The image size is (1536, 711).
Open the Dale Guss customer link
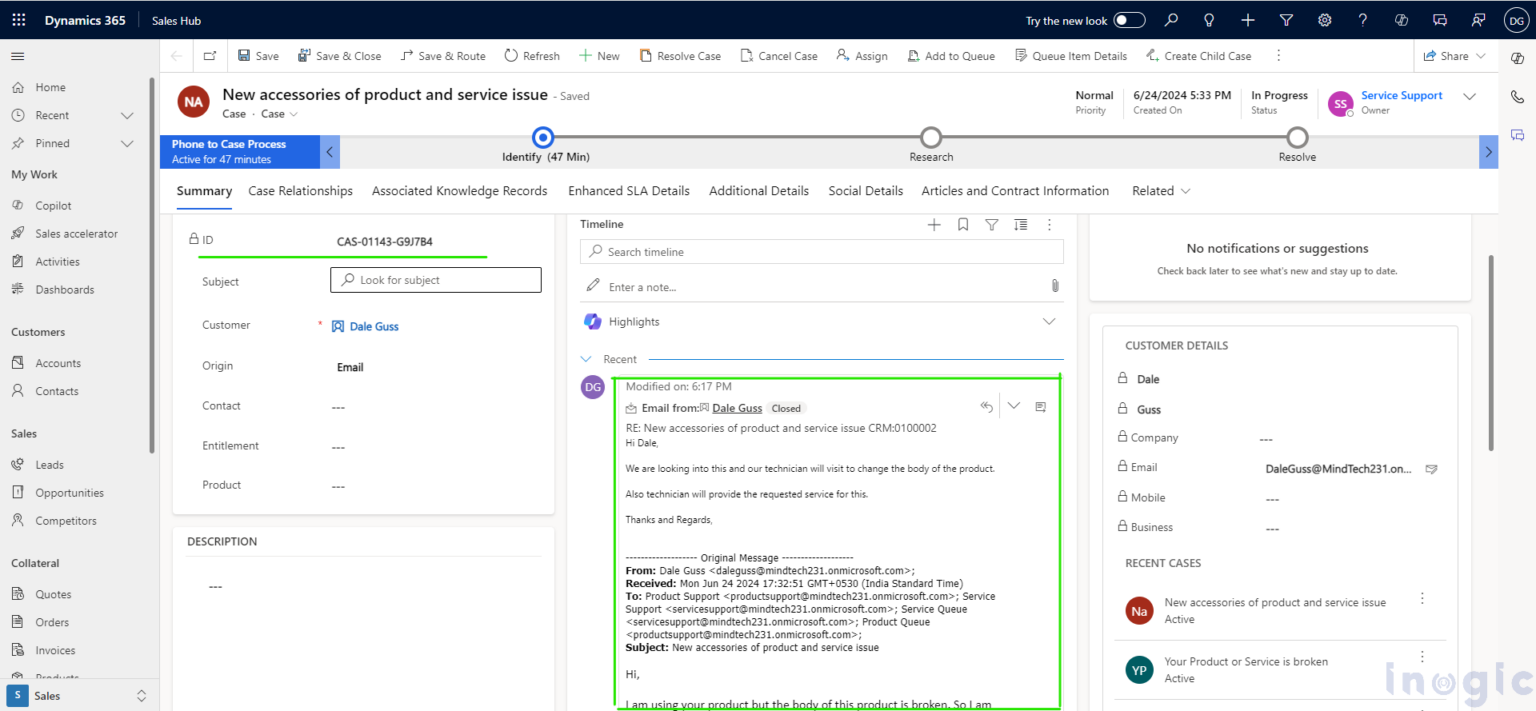(x=372, y=325)
